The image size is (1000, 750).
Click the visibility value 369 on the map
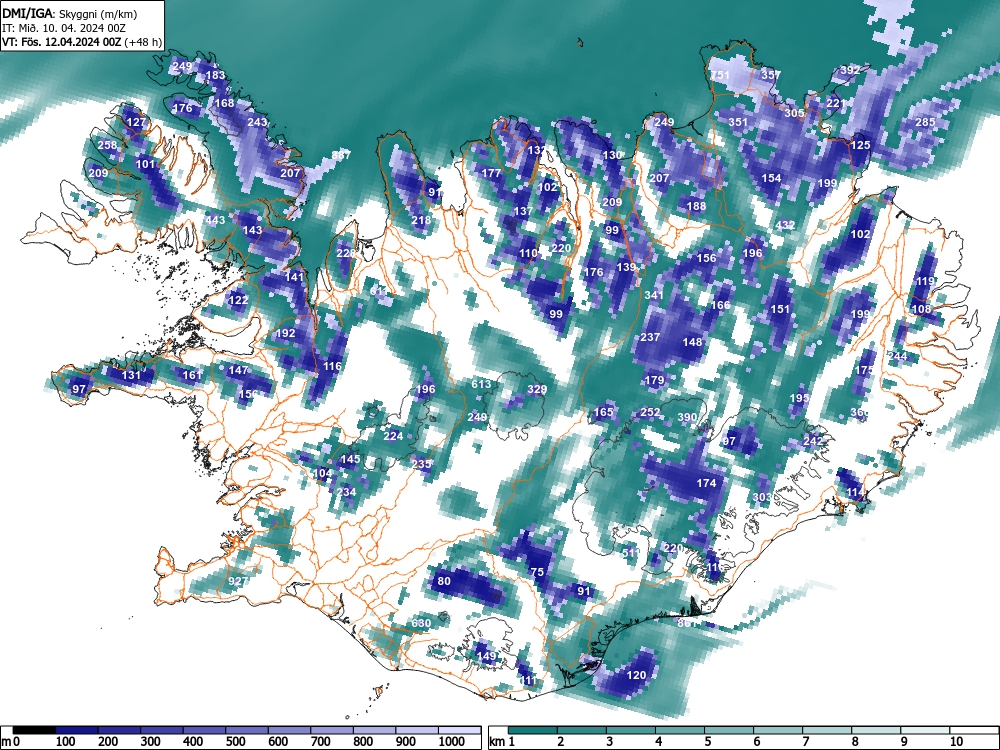pyautogui.click(x=860, y=413)
